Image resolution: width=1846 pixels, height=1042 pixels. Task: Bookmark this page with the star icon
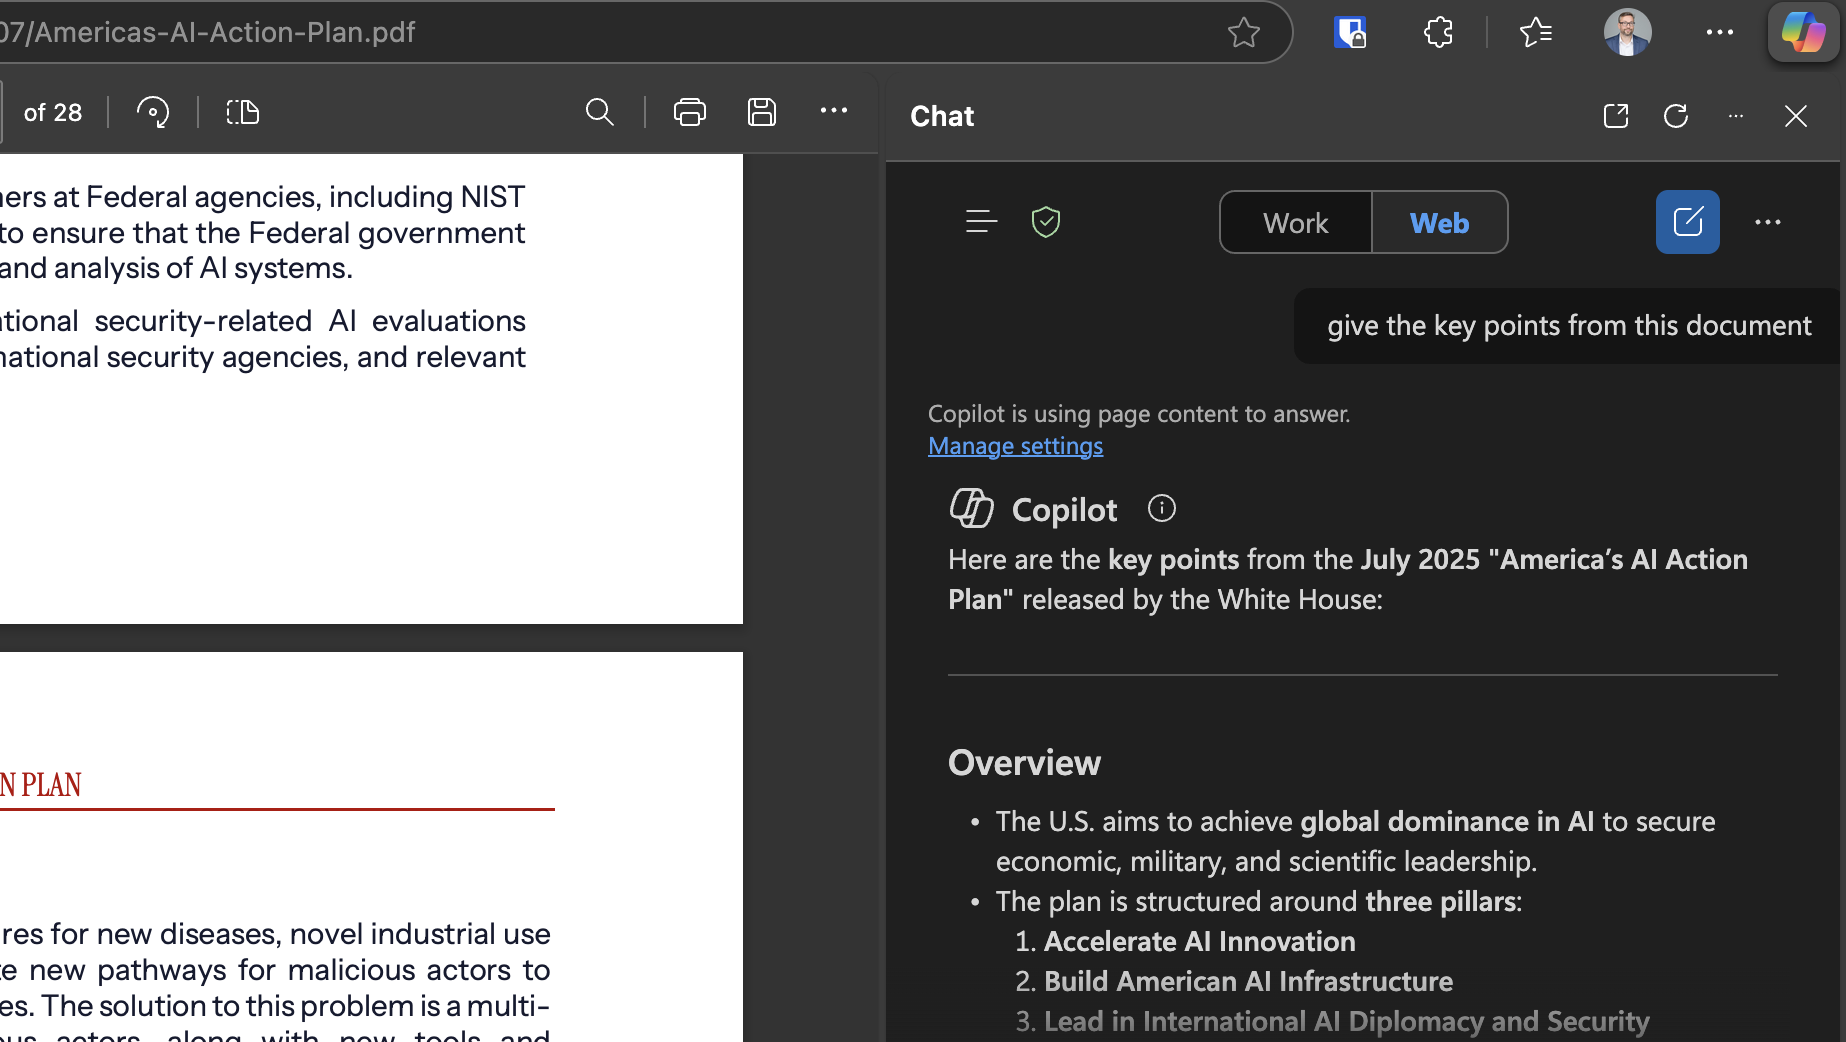click(x=1244, y=32)
